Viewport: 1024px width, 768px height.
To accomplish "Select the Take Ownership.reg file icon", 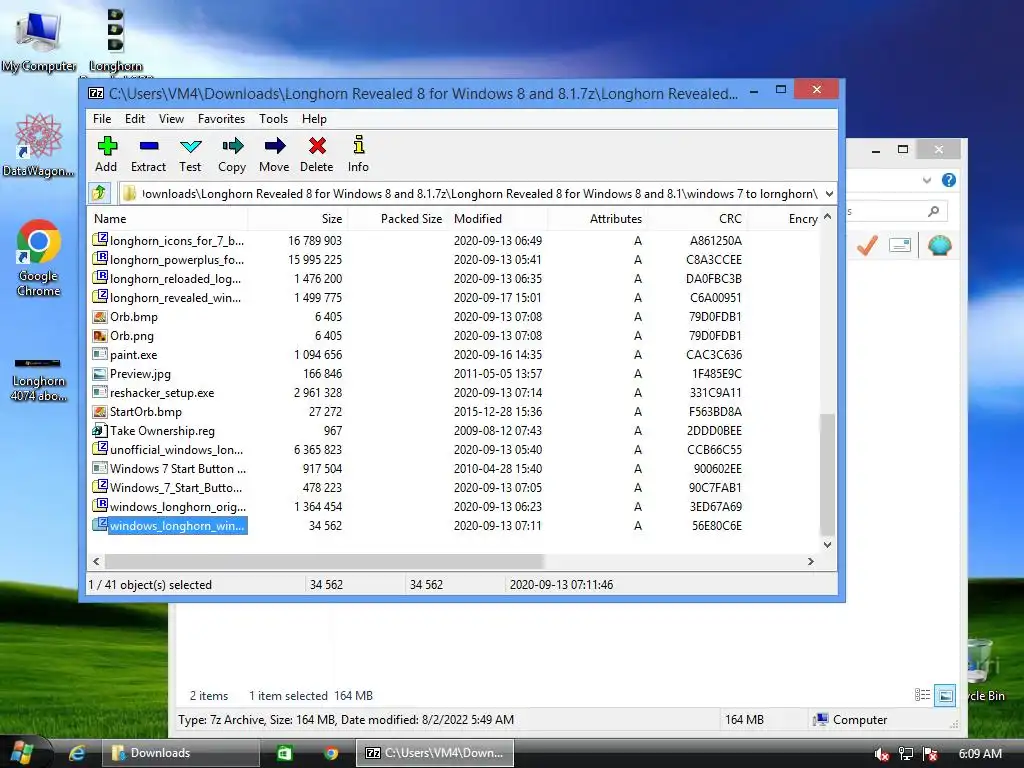I will pos(100,430).
